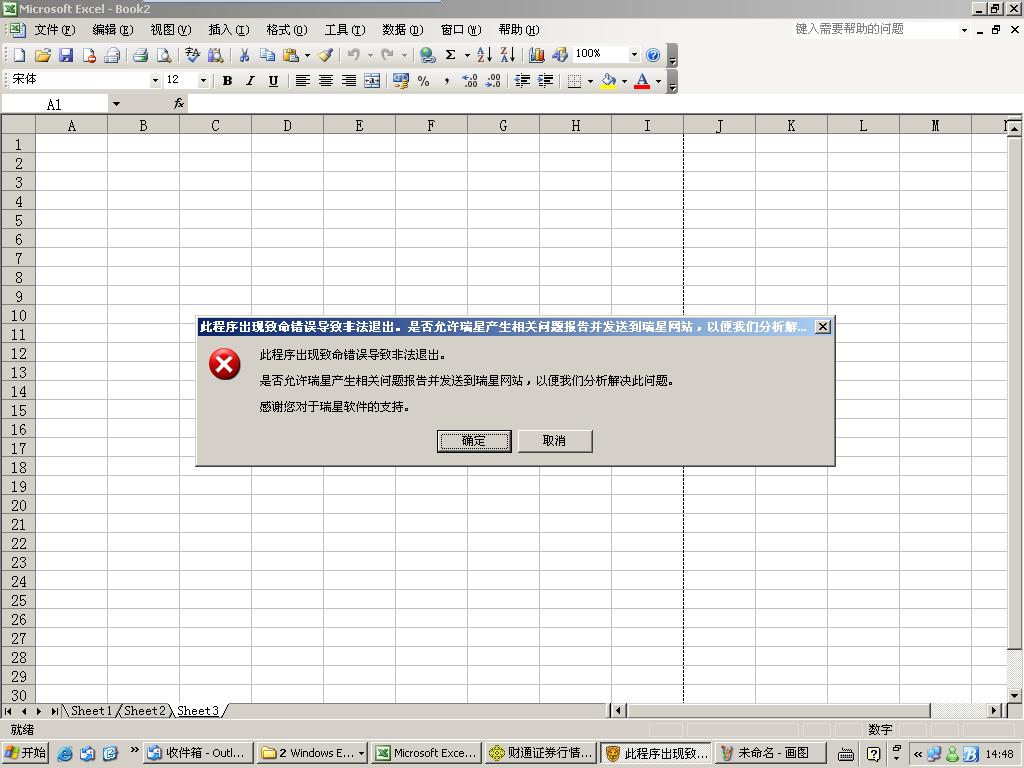The width and height of the screenshot is (1024, 768).
Task: Sort descending Z to A
Action: tap(507, 55)
